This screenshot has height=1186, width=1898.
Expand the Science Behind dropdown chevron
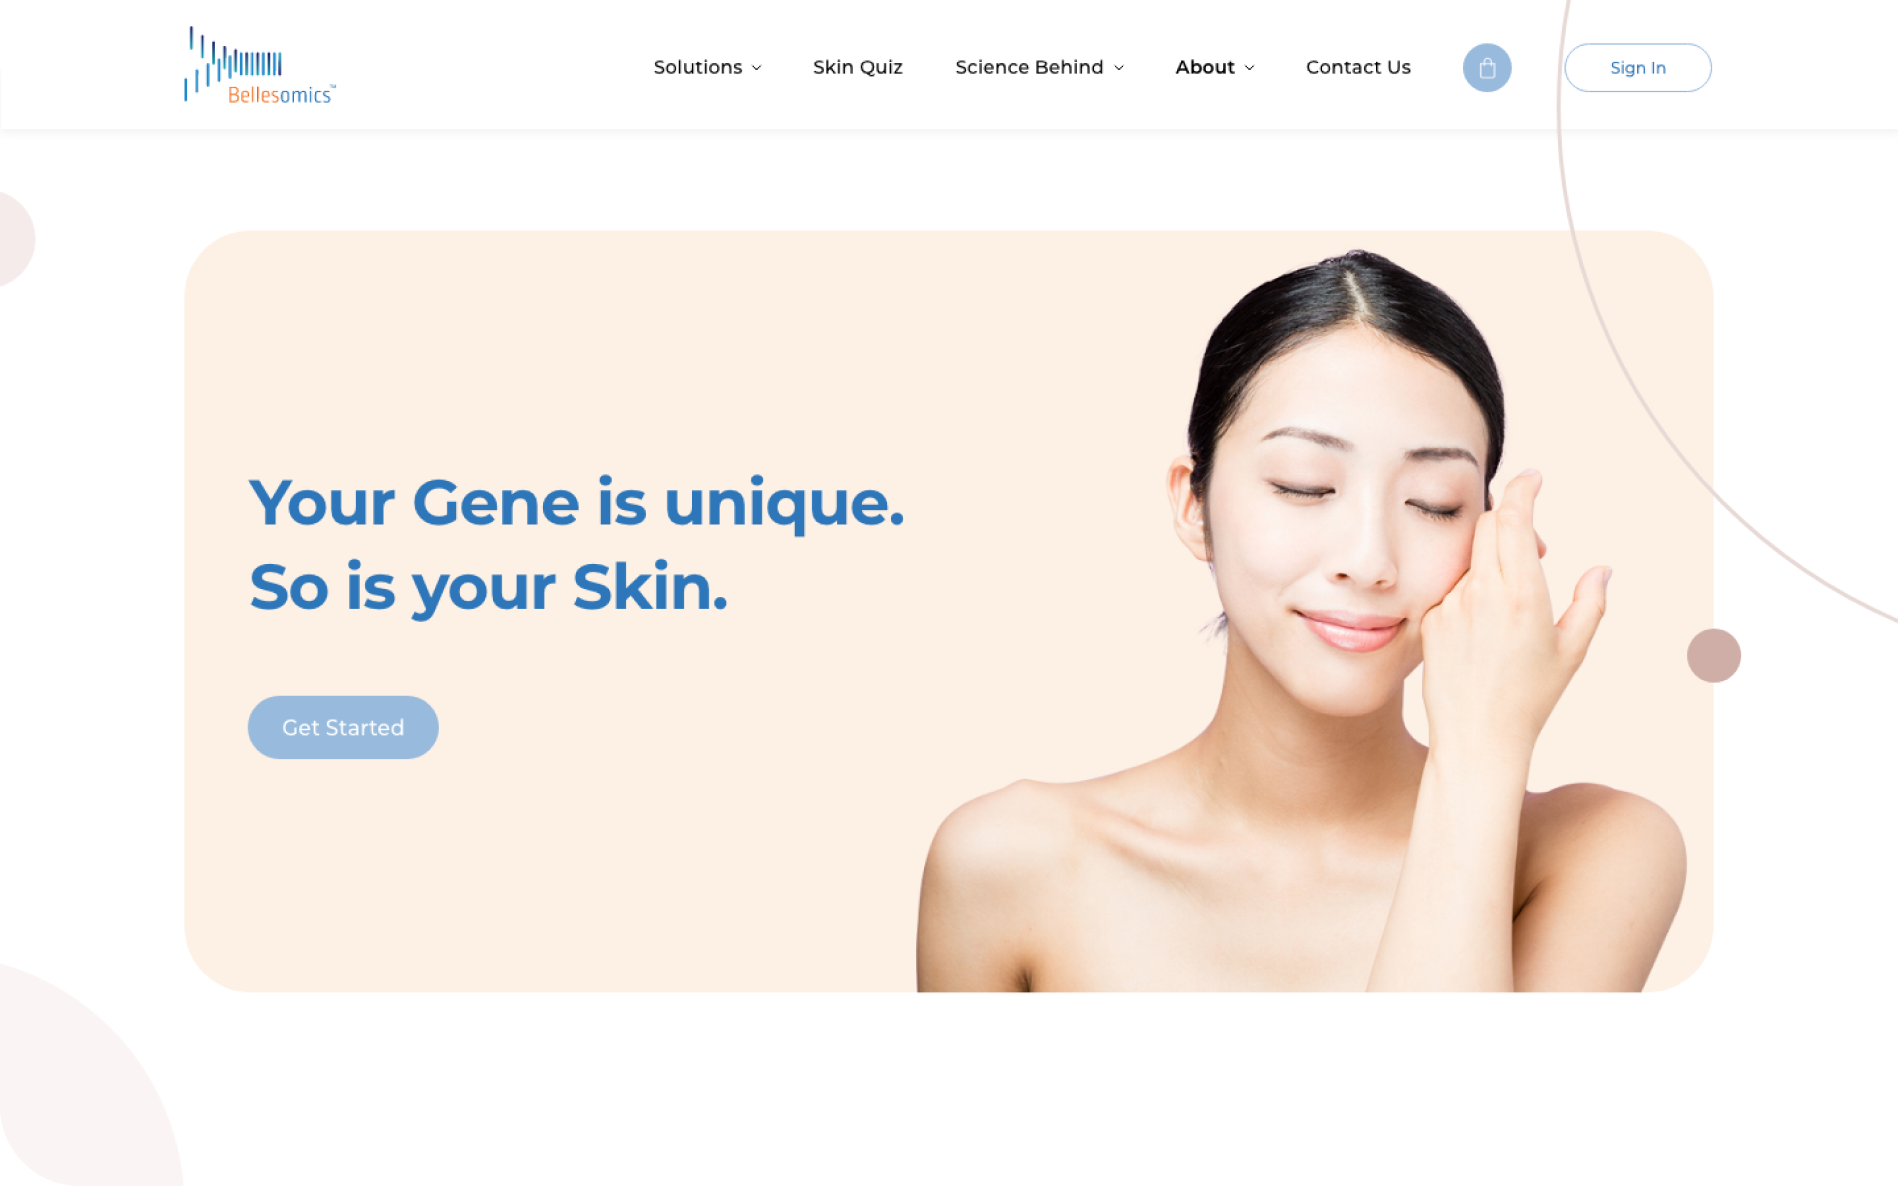tap(1119, 68)
